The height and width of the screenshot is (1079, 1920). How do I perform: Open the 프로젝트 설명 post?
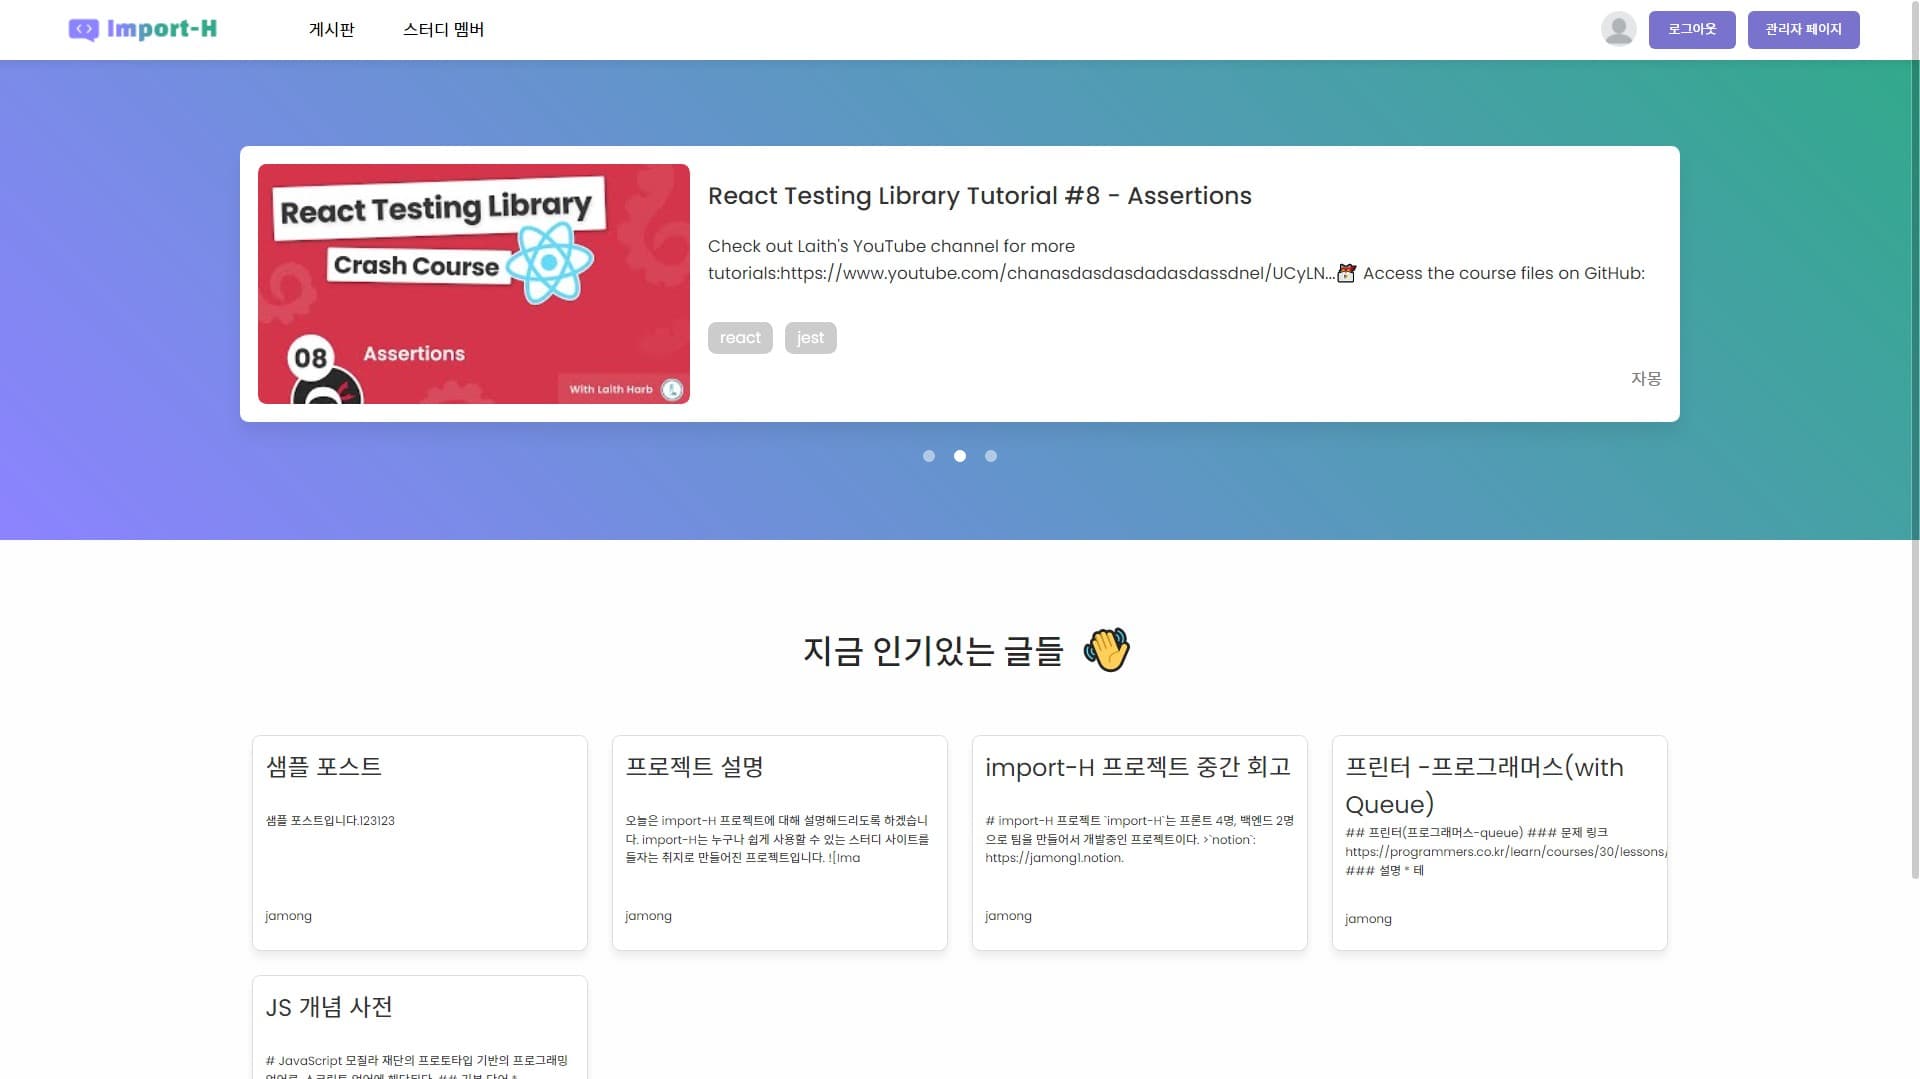779,842
